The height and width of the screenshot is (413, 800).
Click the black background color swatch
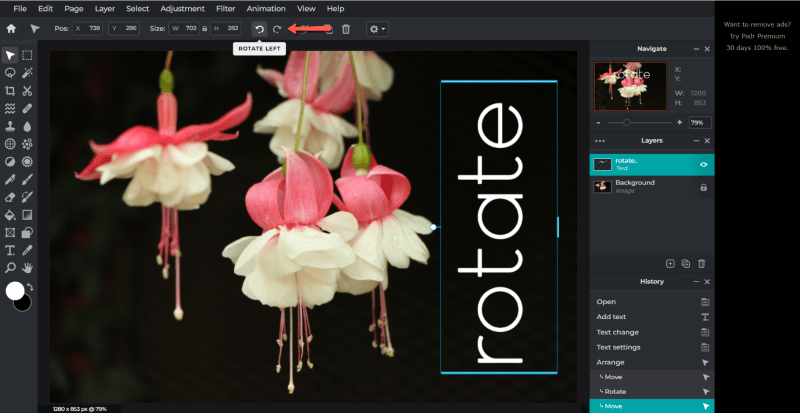(24, 304)
